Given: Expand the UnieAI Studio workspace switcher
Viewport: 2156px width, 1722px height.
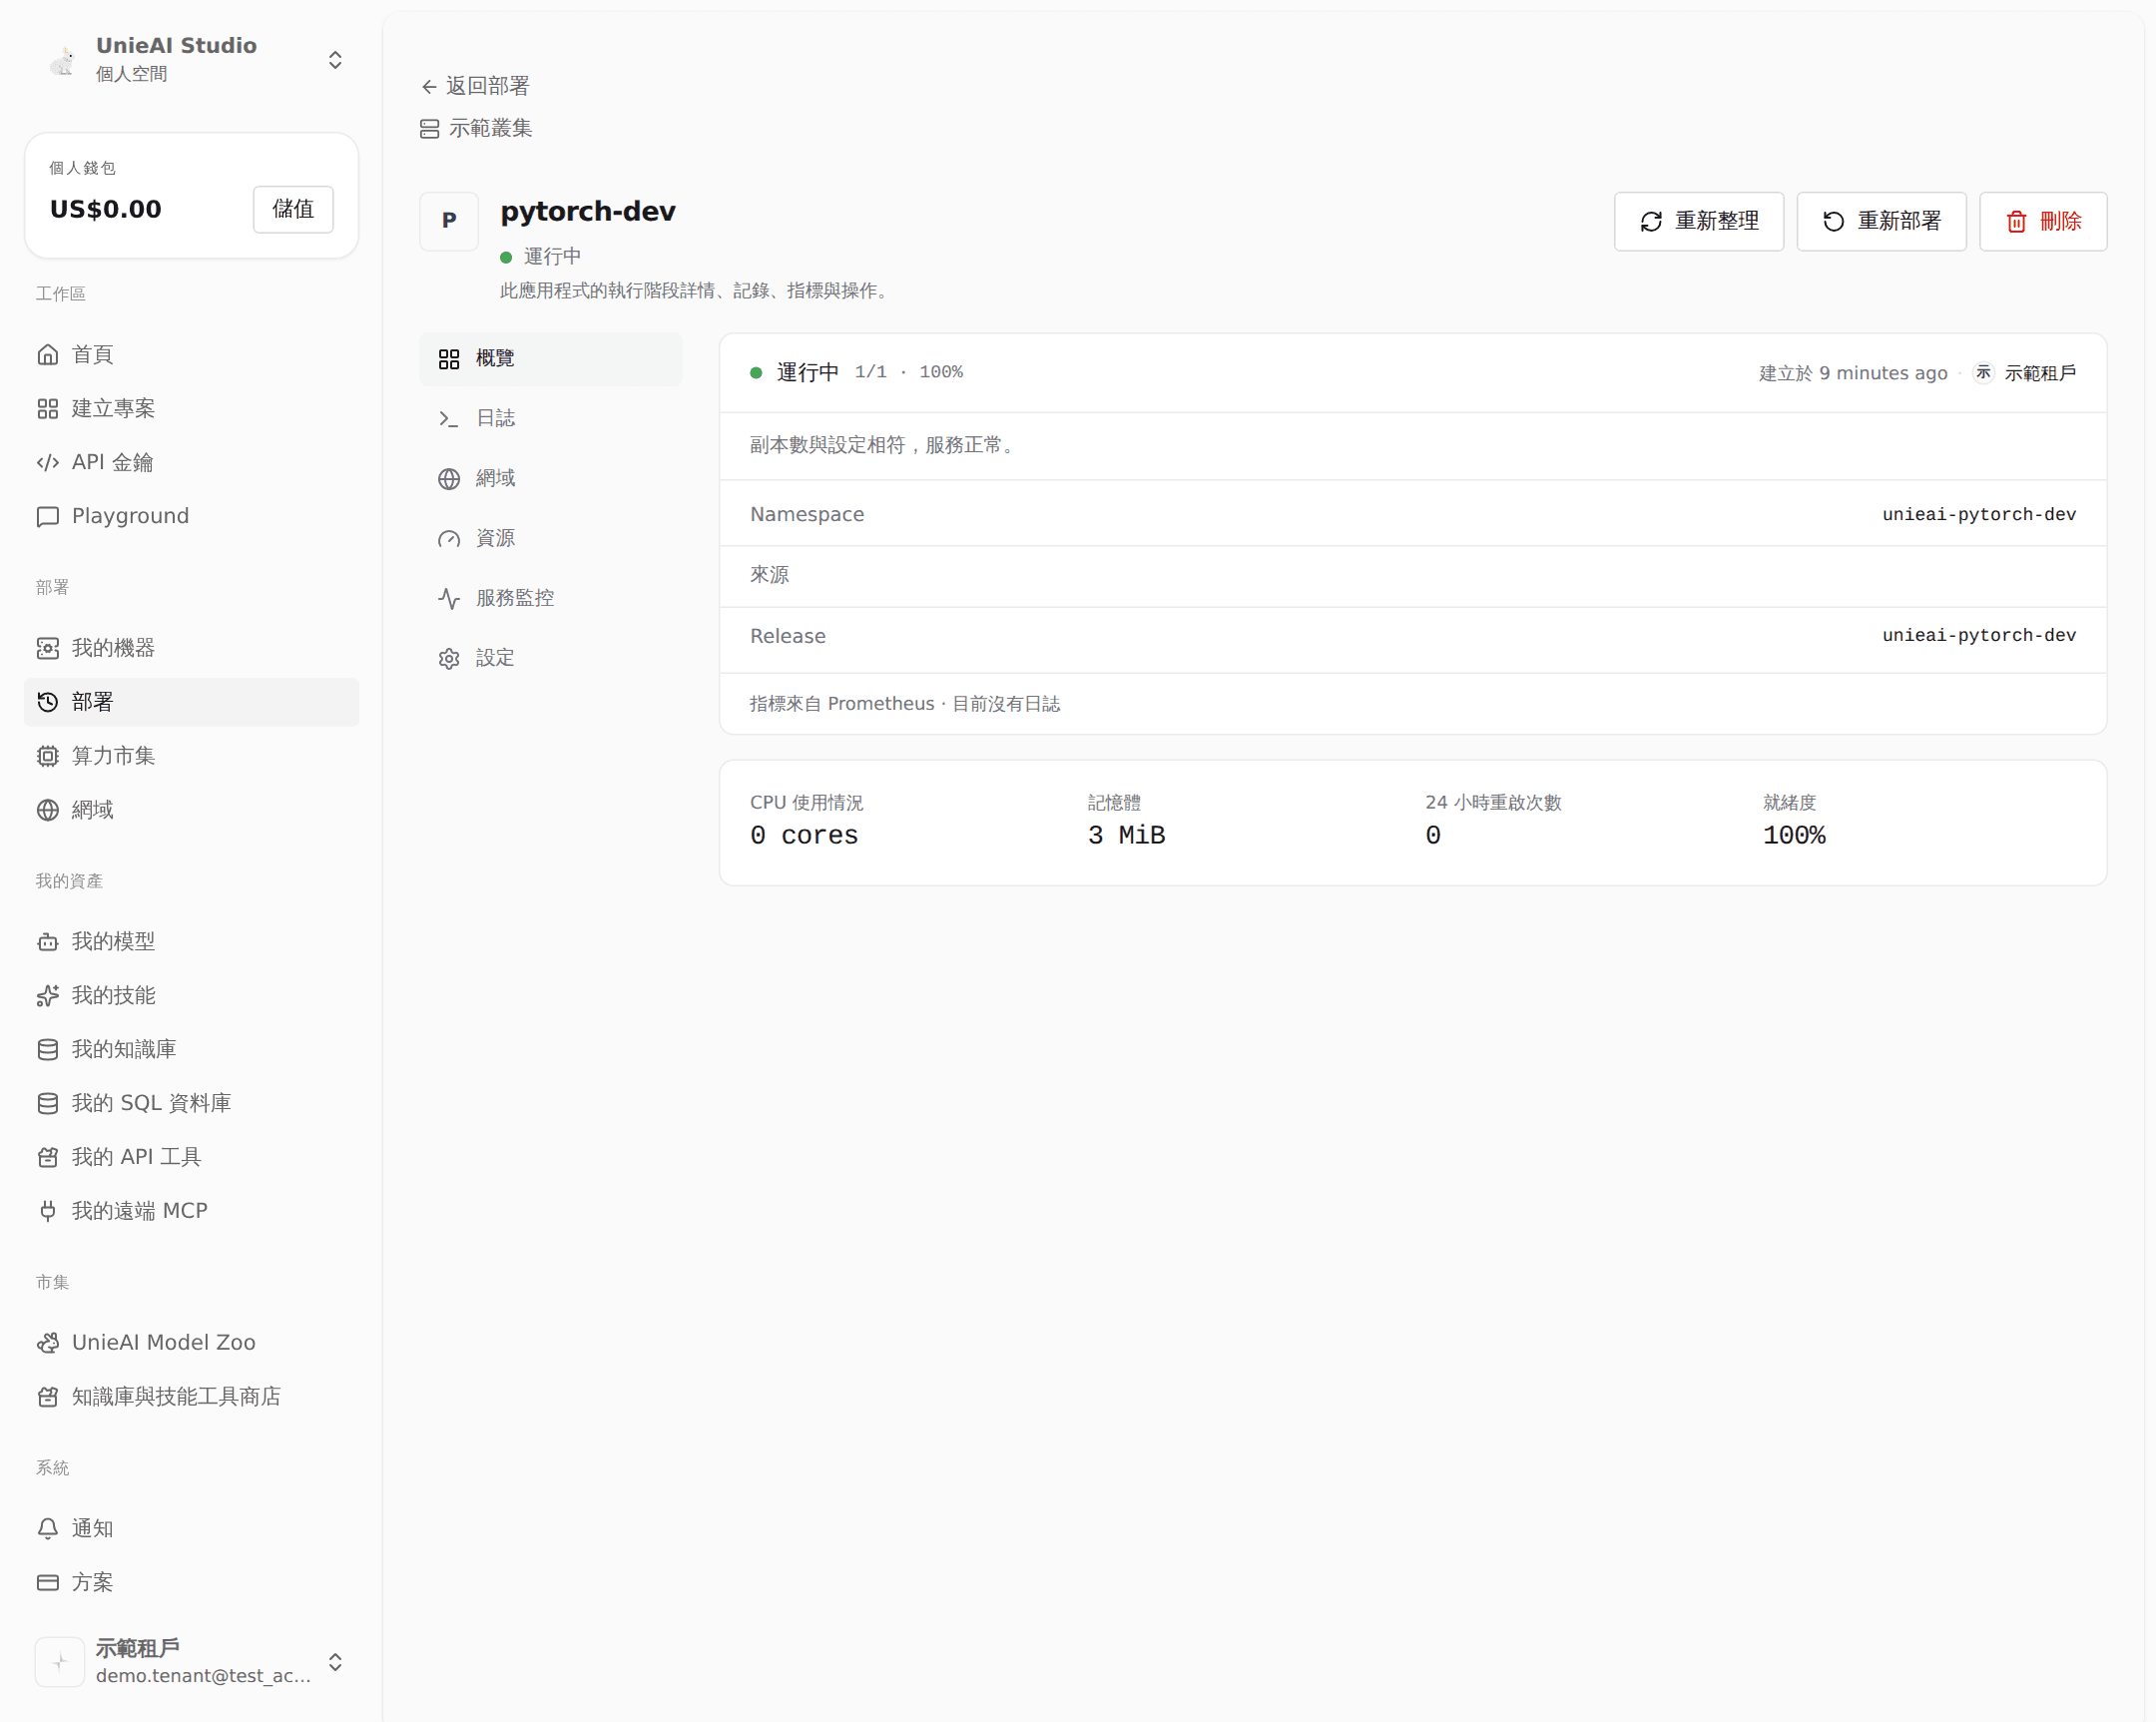Looking at the screenshot, I should coord(335,60).
